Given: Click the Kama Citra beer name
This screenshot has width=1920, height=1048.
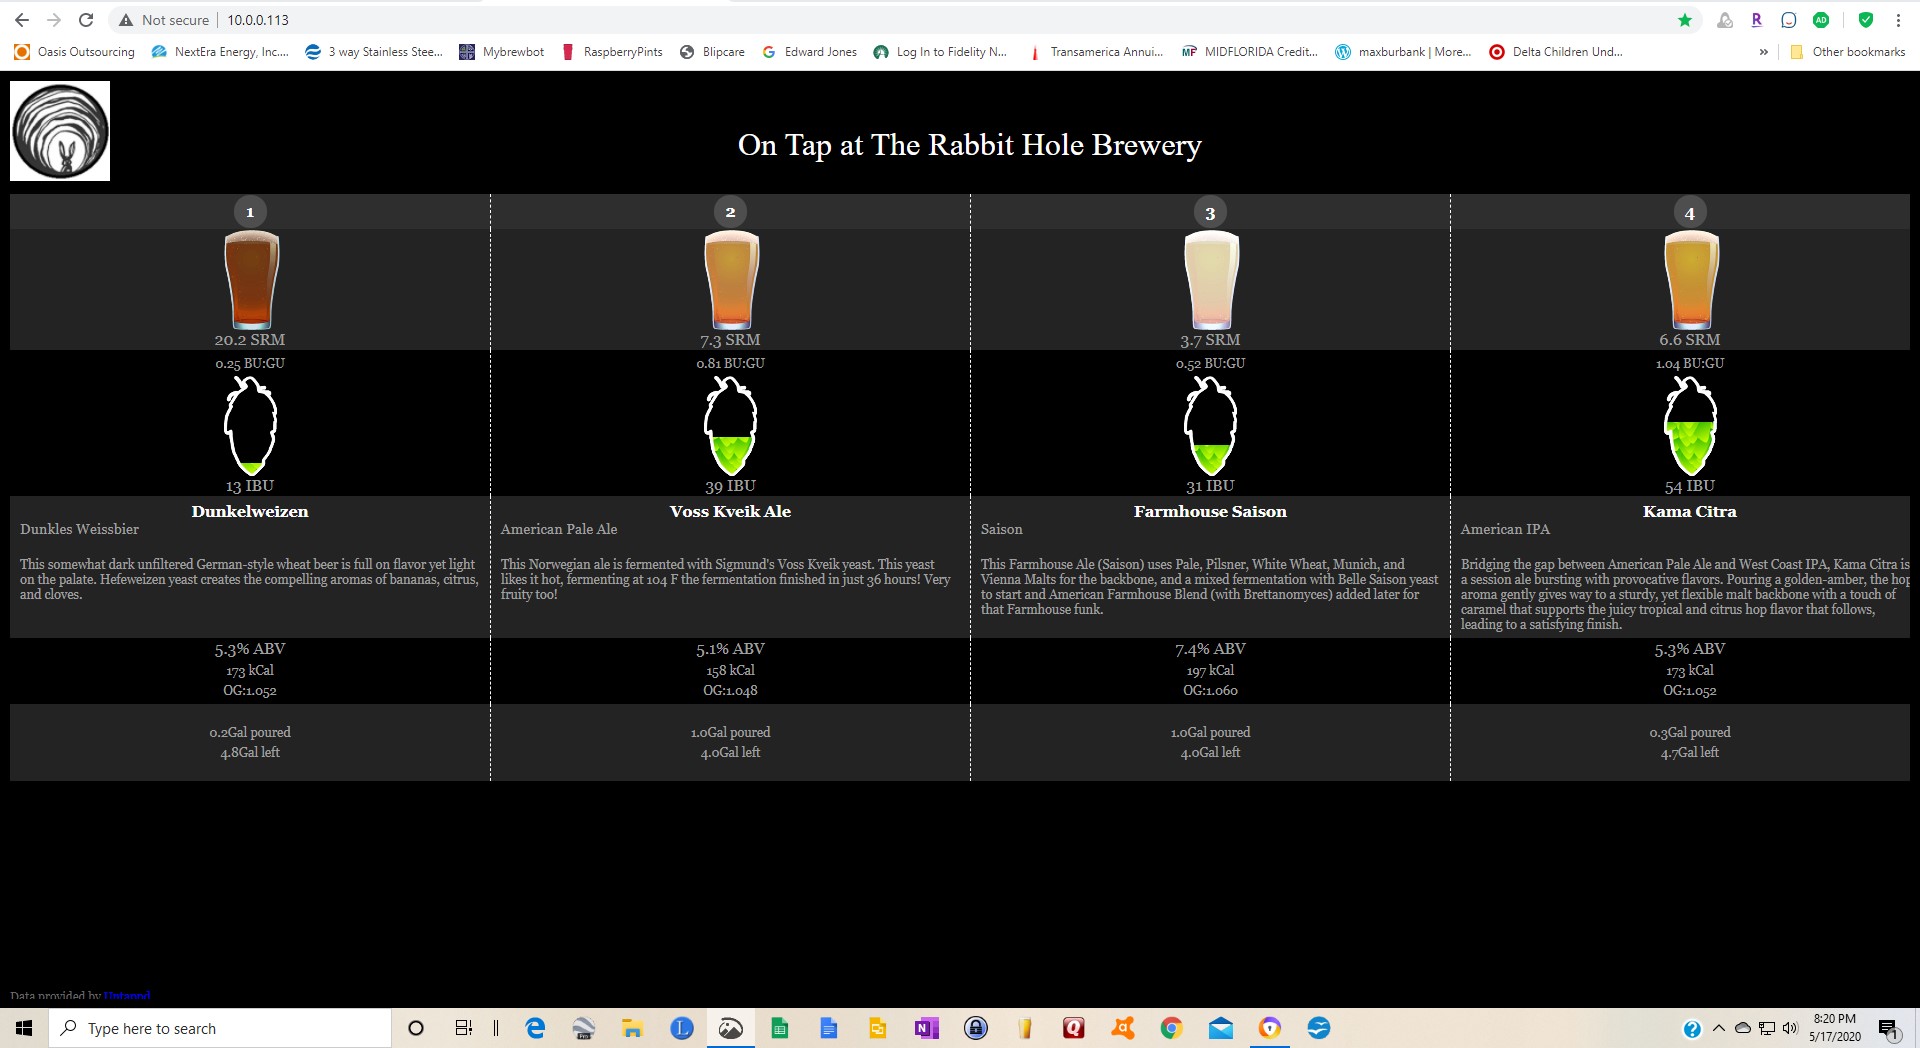Looking at the screenshot, I should [x=1690, y=511].
